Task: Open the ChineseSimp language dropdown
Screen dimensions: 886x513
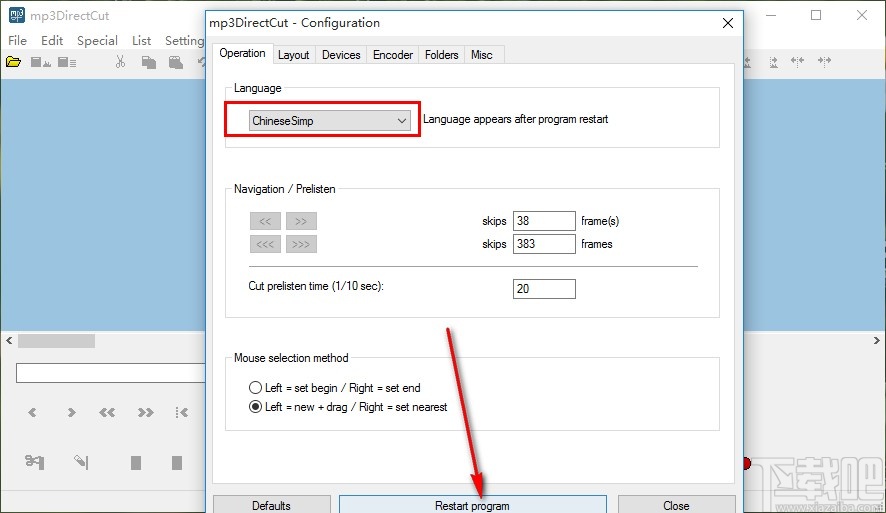Action: 329,120
